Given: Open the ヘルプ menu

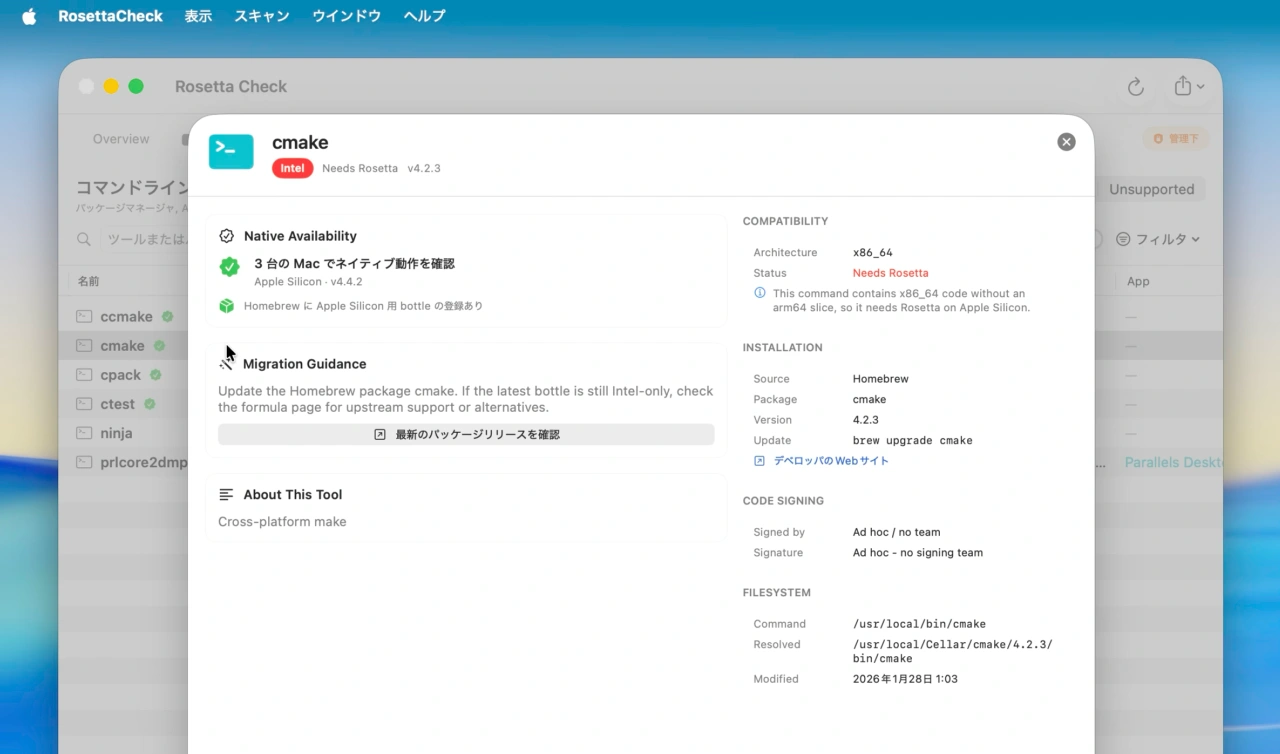Looking at the screenshot, I should point(424,16).
